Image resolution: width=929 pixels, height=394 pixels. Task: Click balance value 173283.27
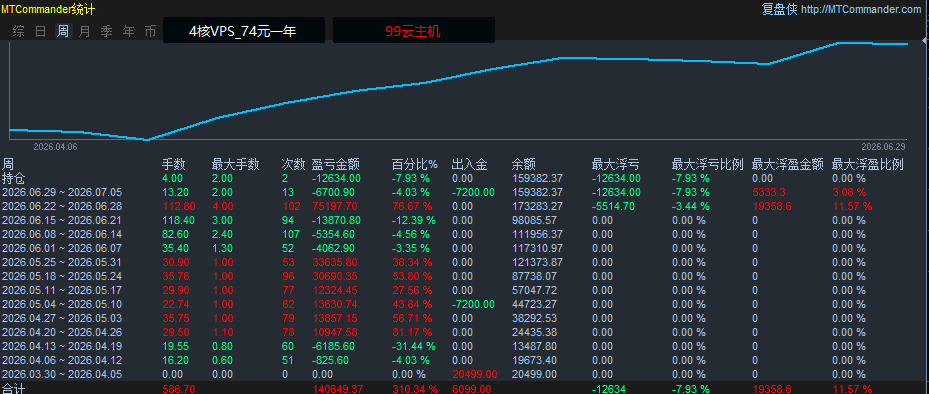coord(537,206)
